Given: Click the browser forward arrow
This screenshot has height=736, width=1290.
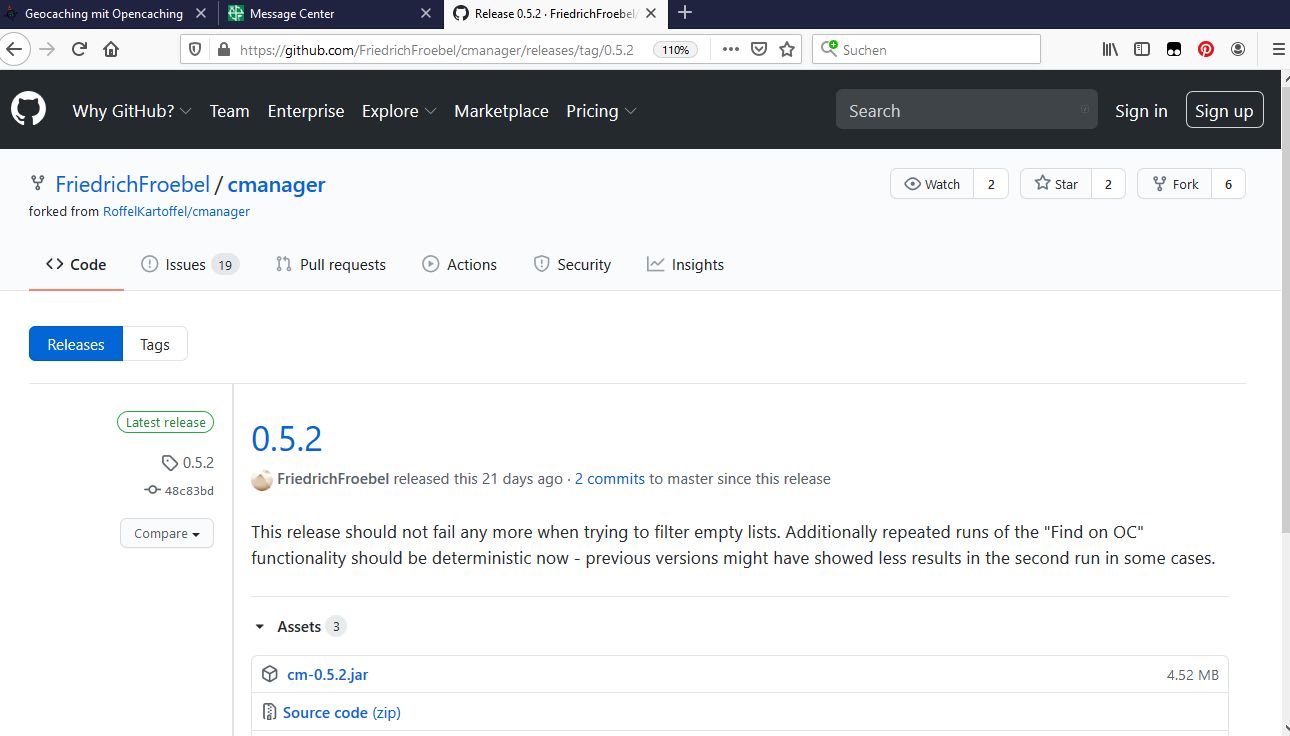Looking at the screenshot, I should tap(47, 49).
